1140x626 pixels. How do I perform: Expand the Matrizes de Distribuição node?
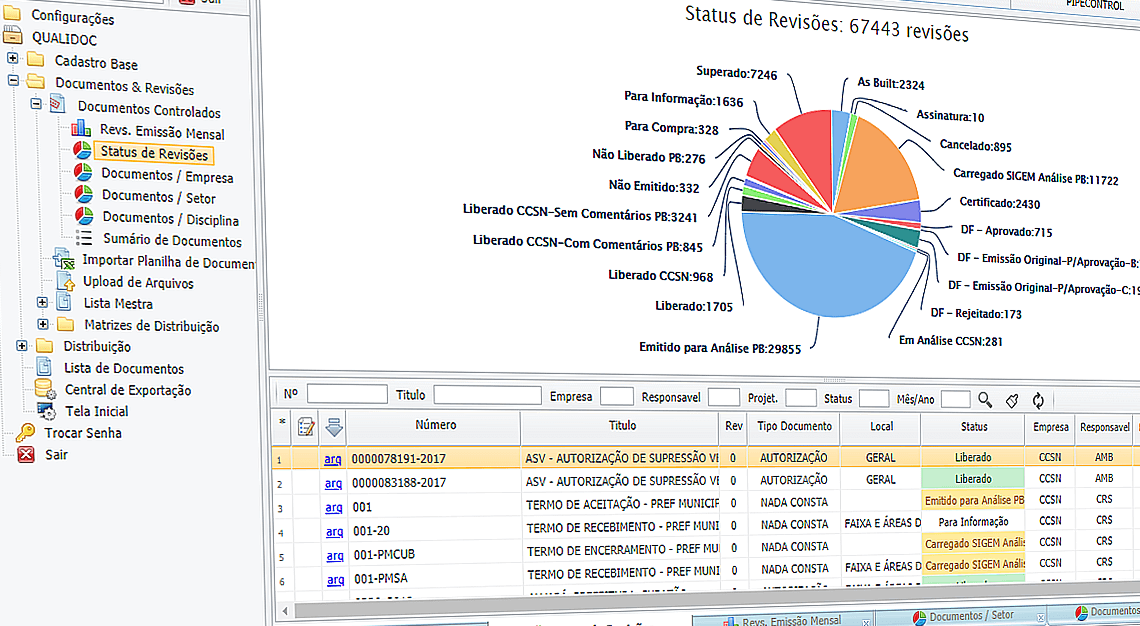(42, 325)
